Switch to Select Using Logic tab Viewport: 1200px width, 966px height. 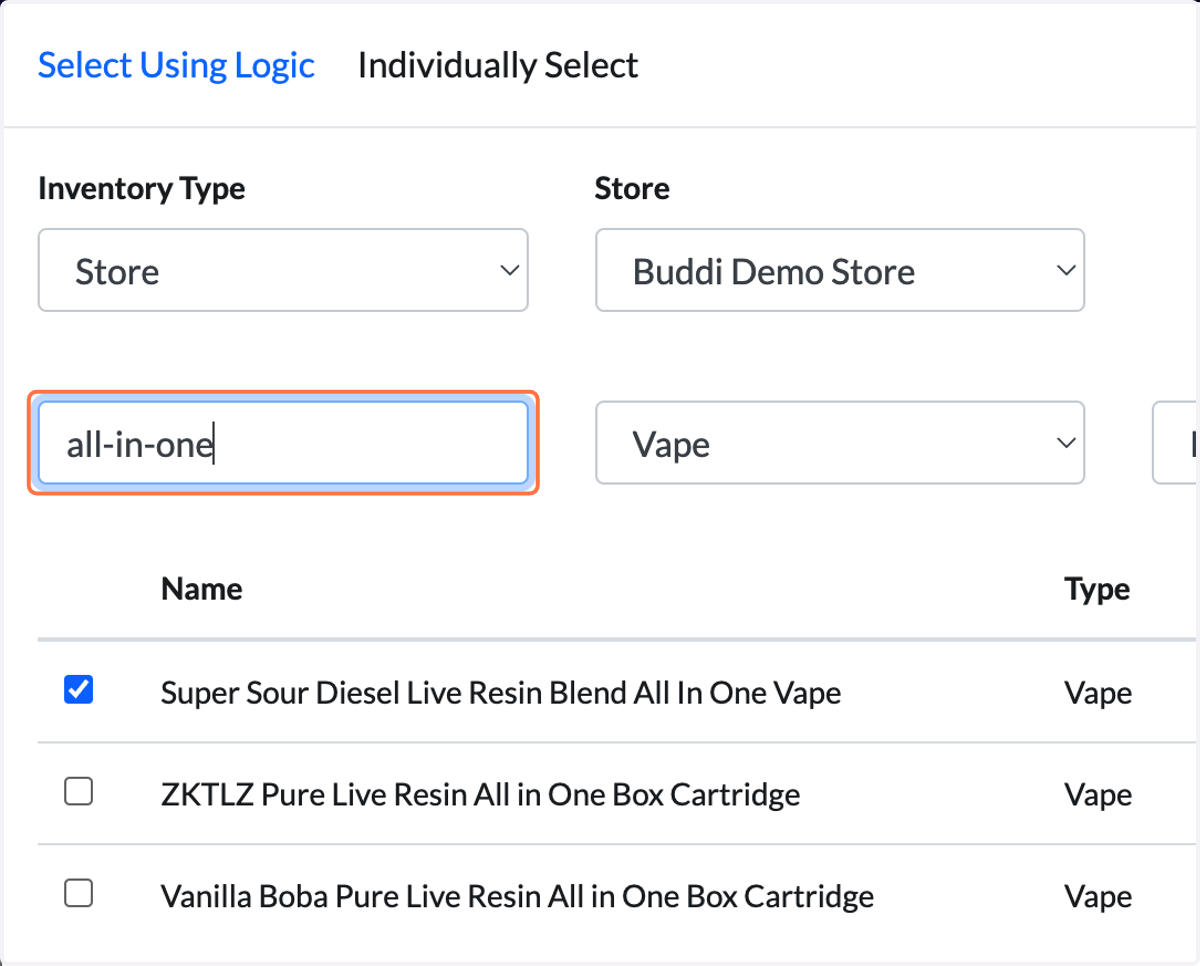(x=176, y=66)
